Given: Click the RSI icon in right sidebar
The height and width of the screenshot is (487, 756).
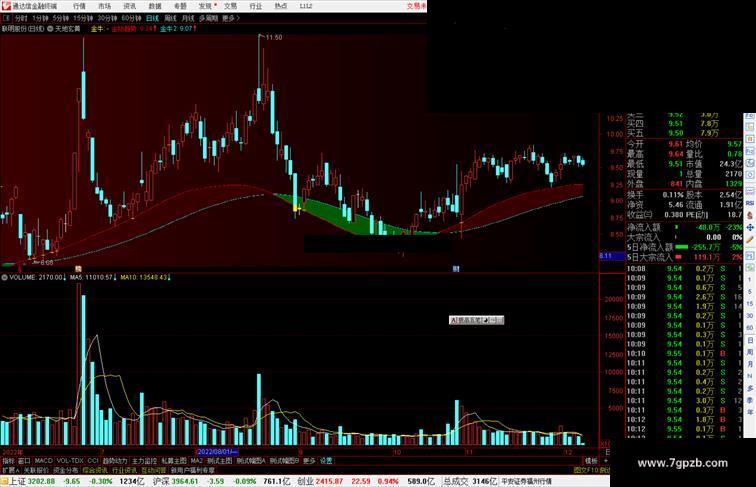Looking at the screenshot, I should [750, 203].
